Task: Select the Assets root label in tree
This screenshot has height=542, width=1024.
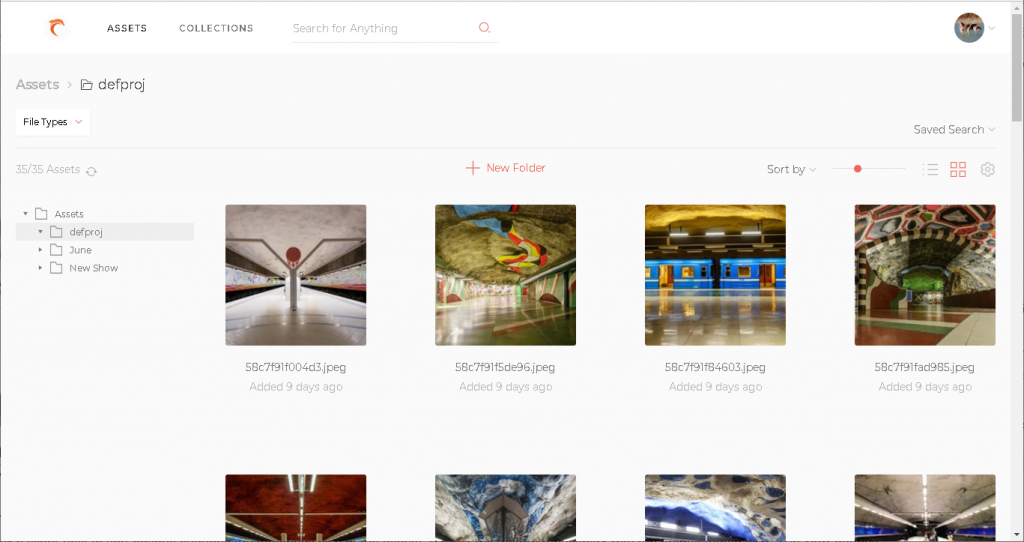Action: (x=69, y=214)
